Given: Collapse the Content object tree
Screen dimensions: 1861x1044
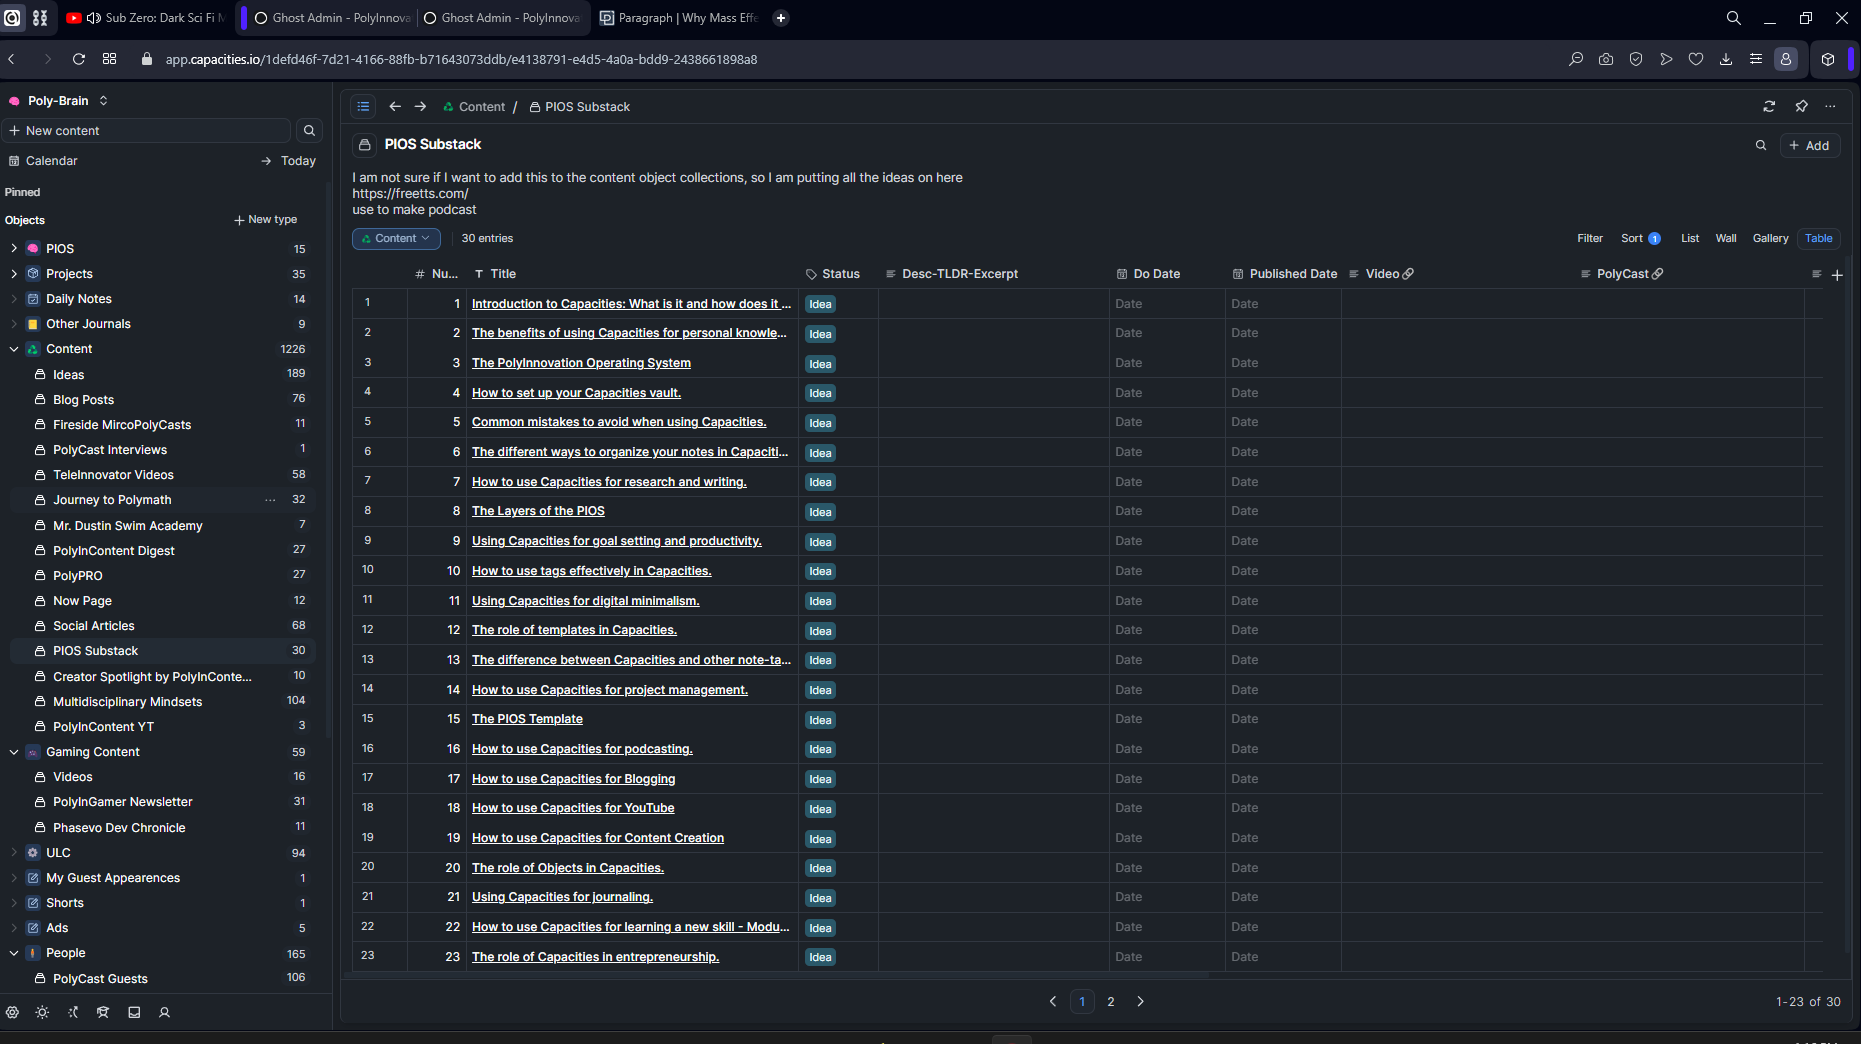Looking at the screenshot, I should point(14,349).
